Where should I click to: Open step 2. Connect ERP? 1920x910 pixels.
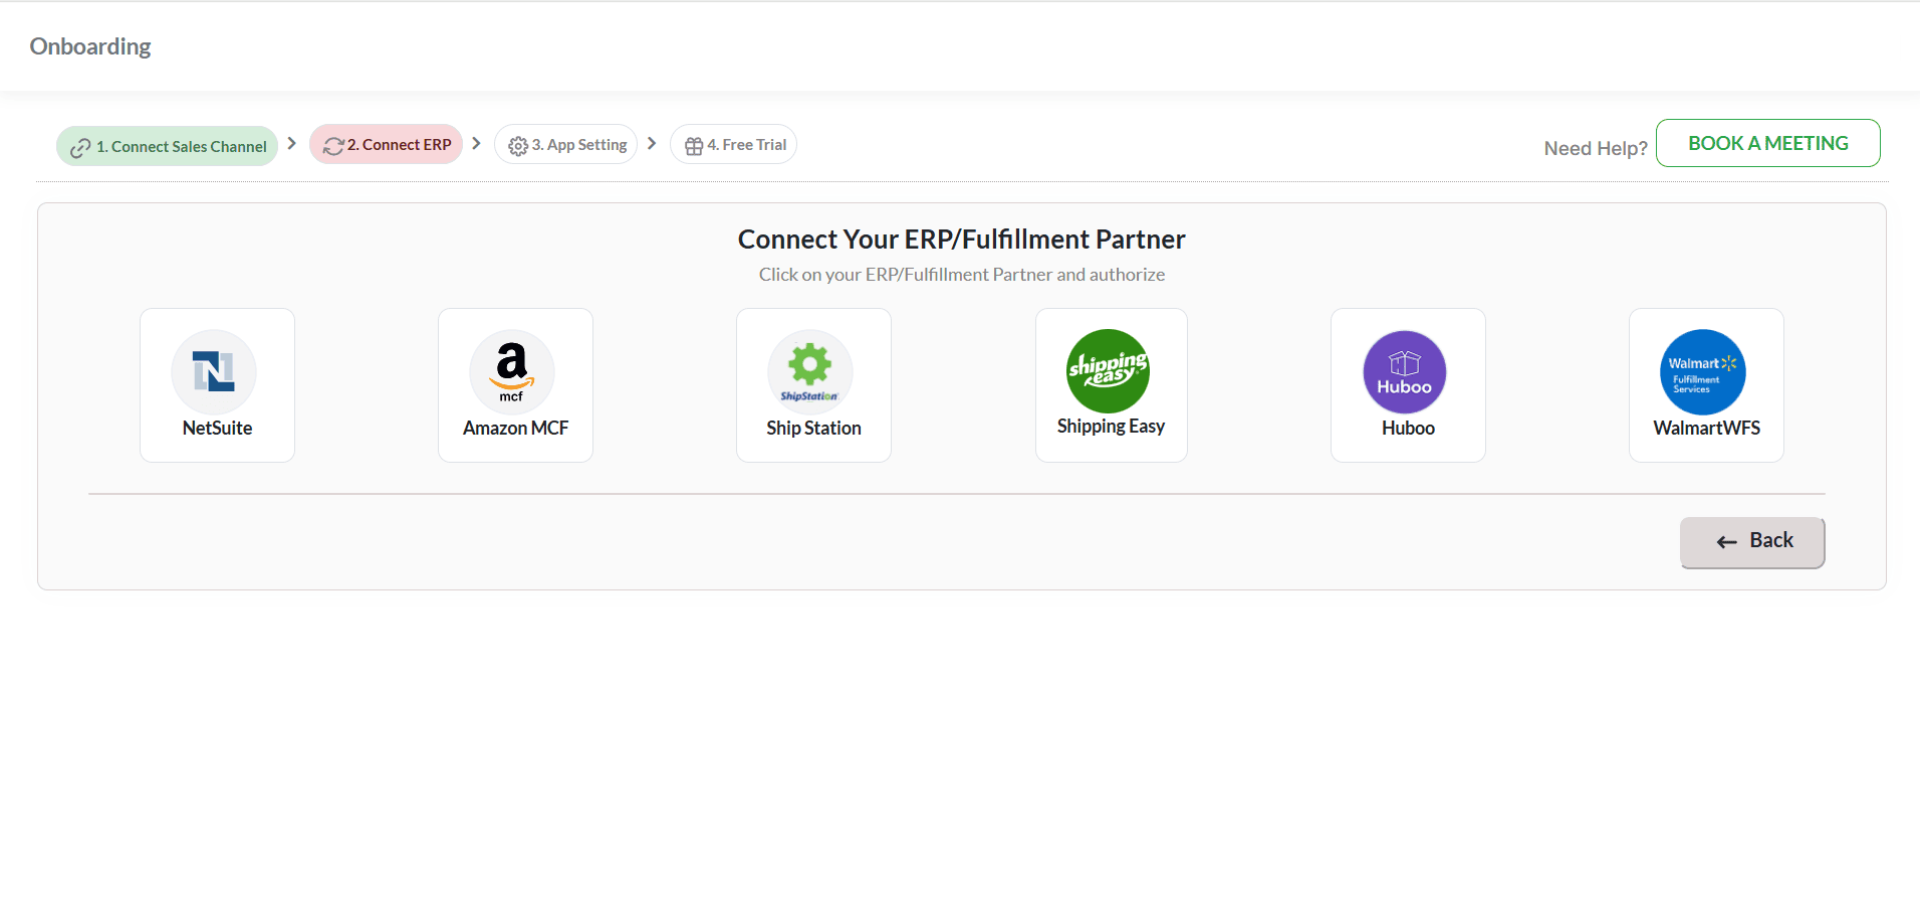pos(386,144)
